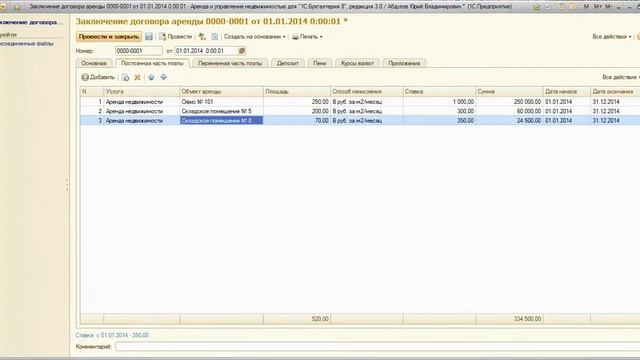640x360 pixels.
Task: Click the Номер input field 0000-0001
Action: pyautogui.click(x=139, y=51)
